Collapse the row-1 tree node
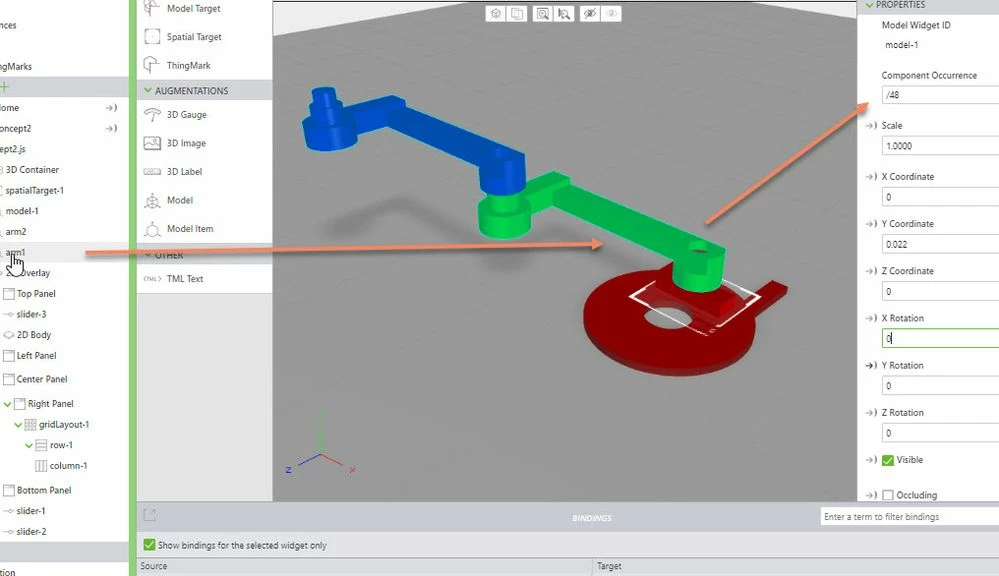This screenshot has width=999, height=576. (29, 445)
